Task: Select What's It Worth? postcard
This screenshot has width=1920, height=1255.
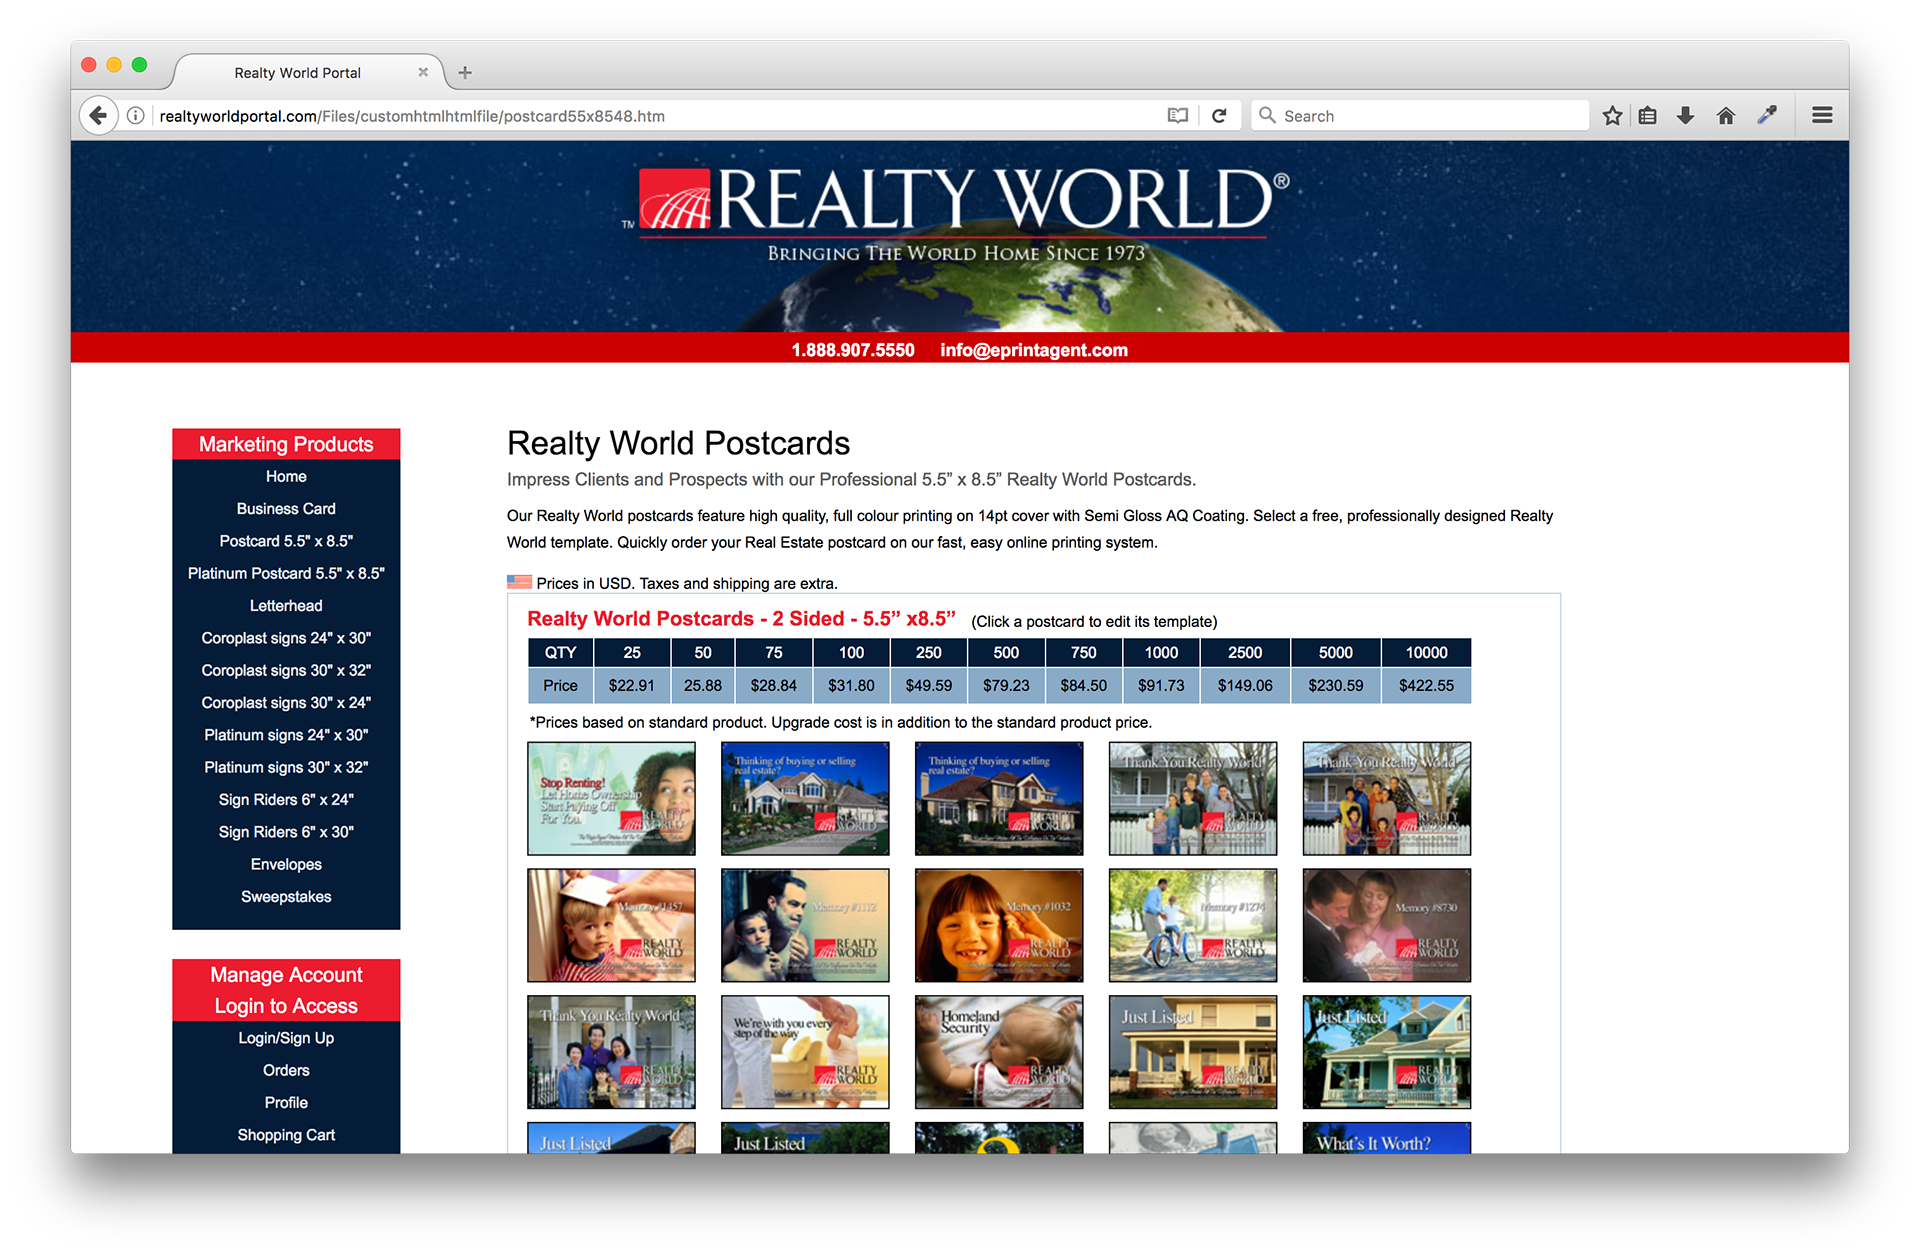Action: [1387, 1138]
